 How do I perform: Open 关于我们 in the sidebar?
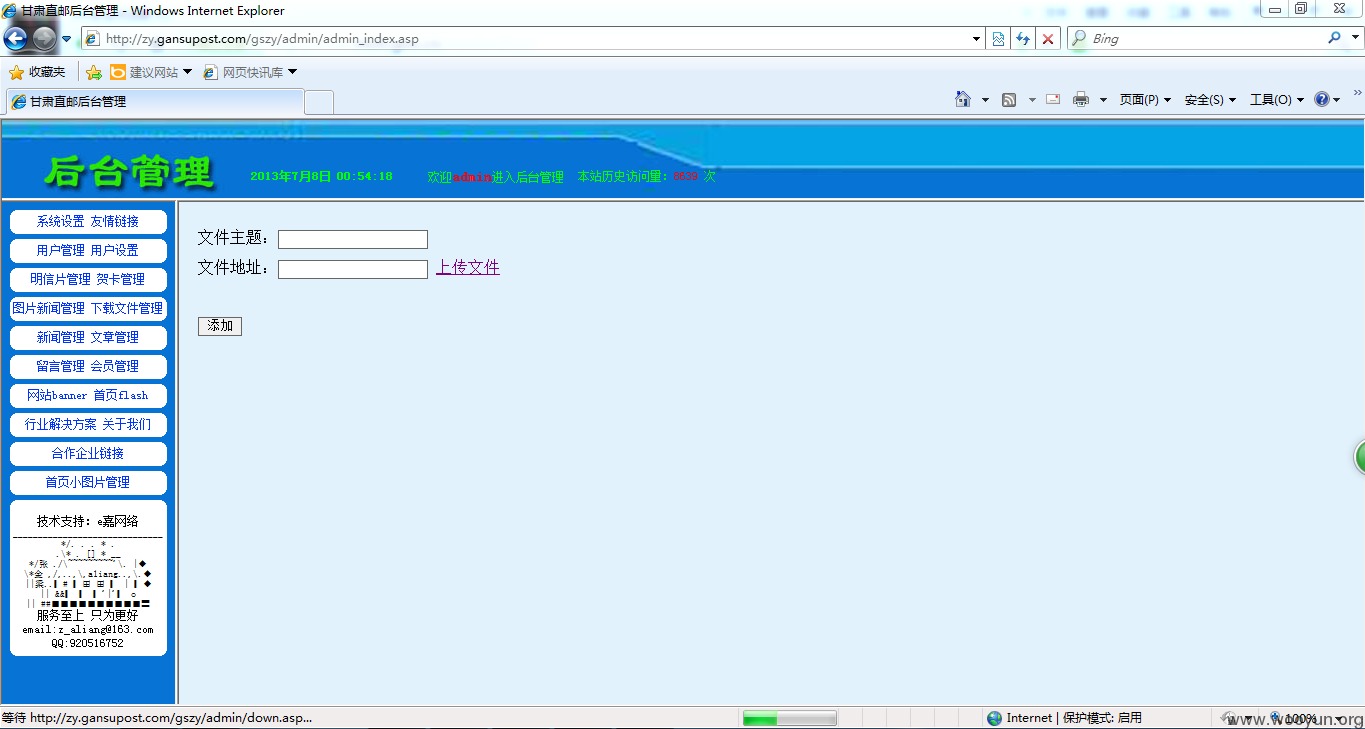(127, 425)
